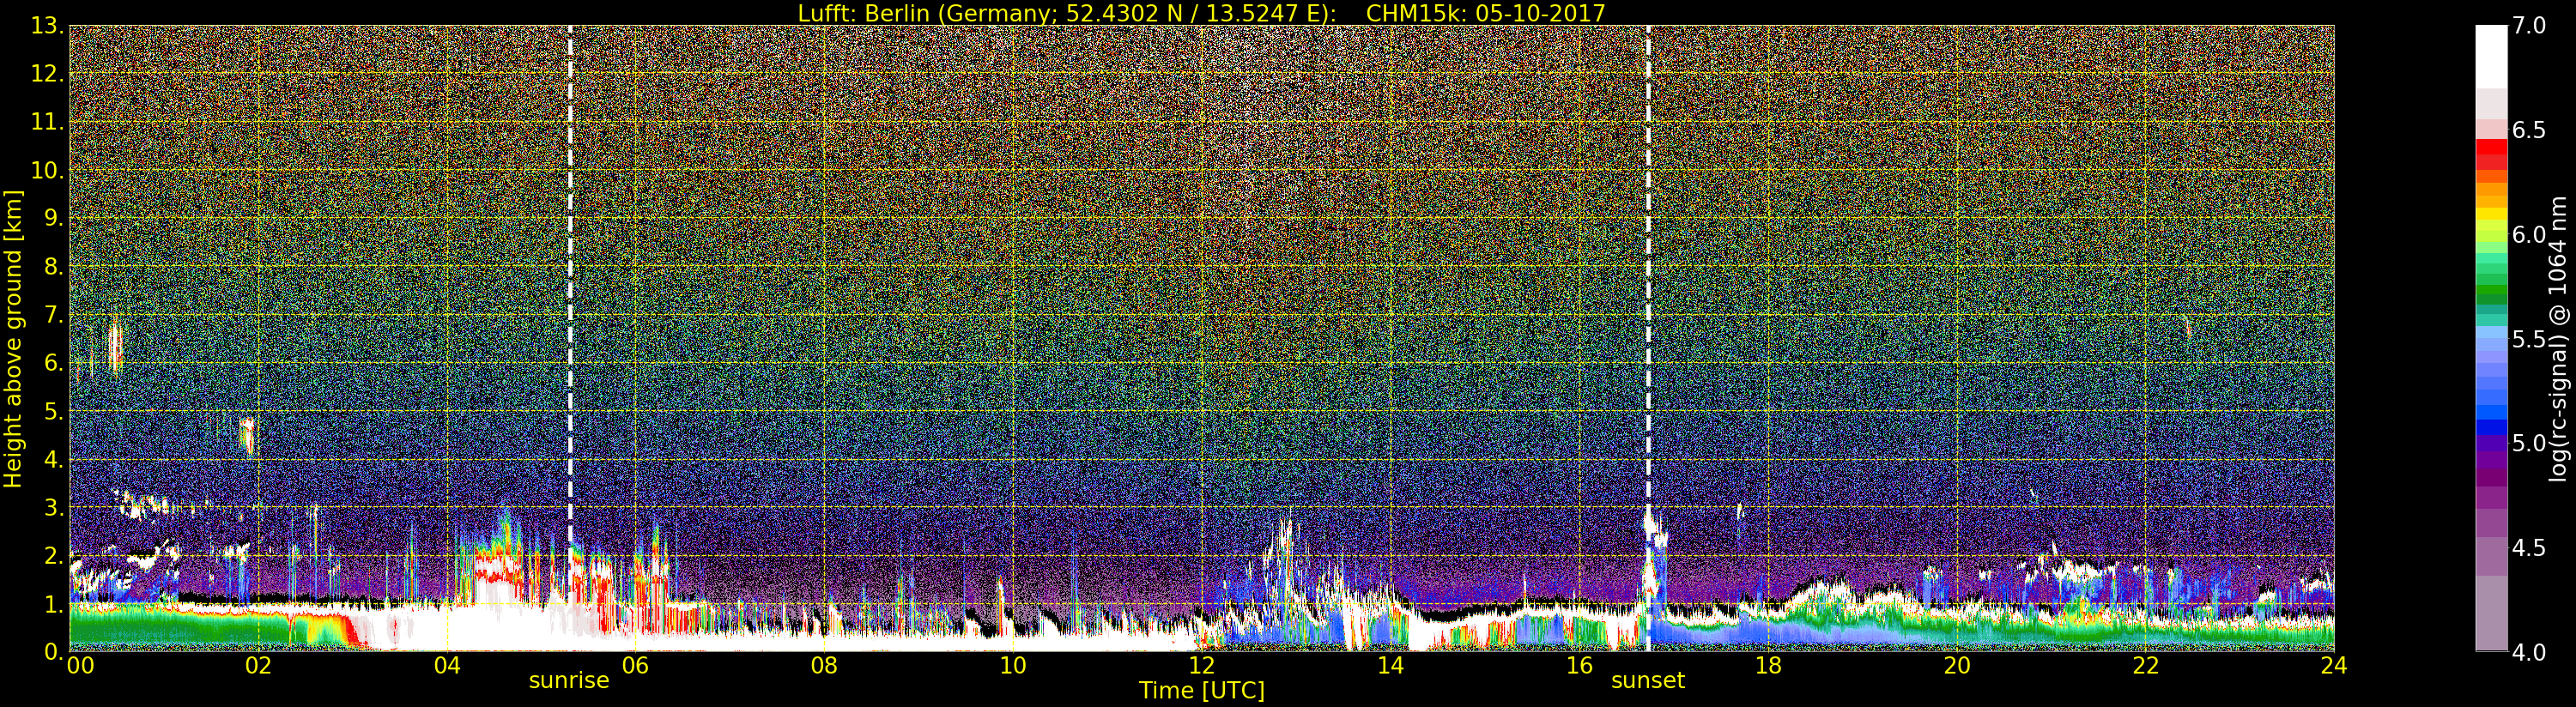Image resolution: width=2576 pixels, height=707 pixels.
Task: Click the colorbar tick value '6.5'
Action: pyautogui.click(x=2529, y=130)
